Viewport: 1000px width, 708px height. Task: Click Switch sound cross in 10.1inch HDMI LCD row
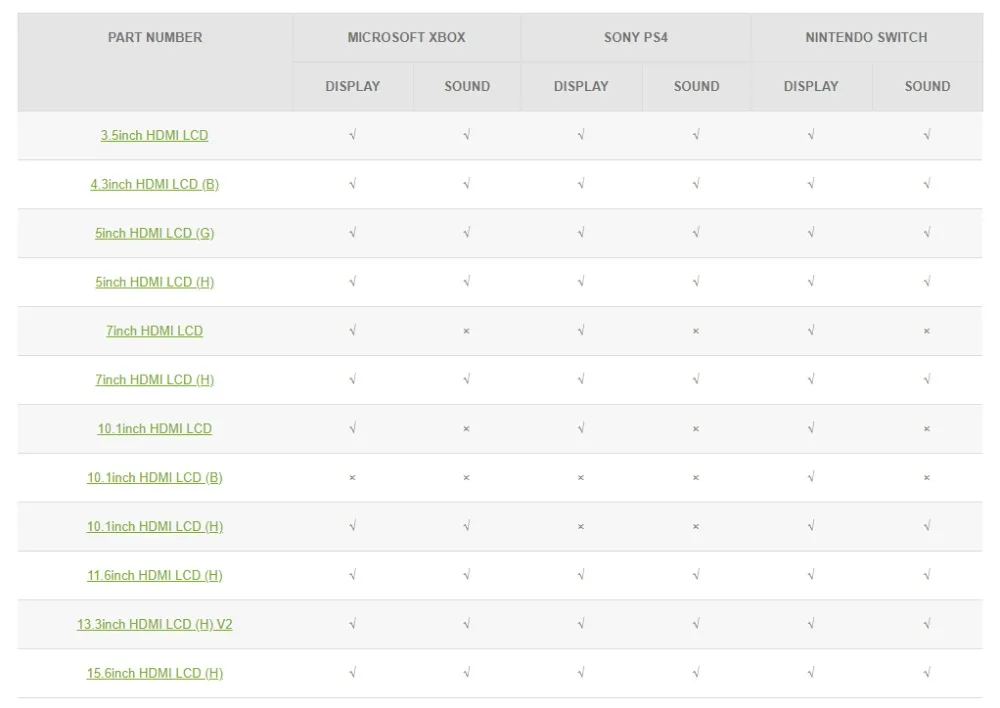927,429
